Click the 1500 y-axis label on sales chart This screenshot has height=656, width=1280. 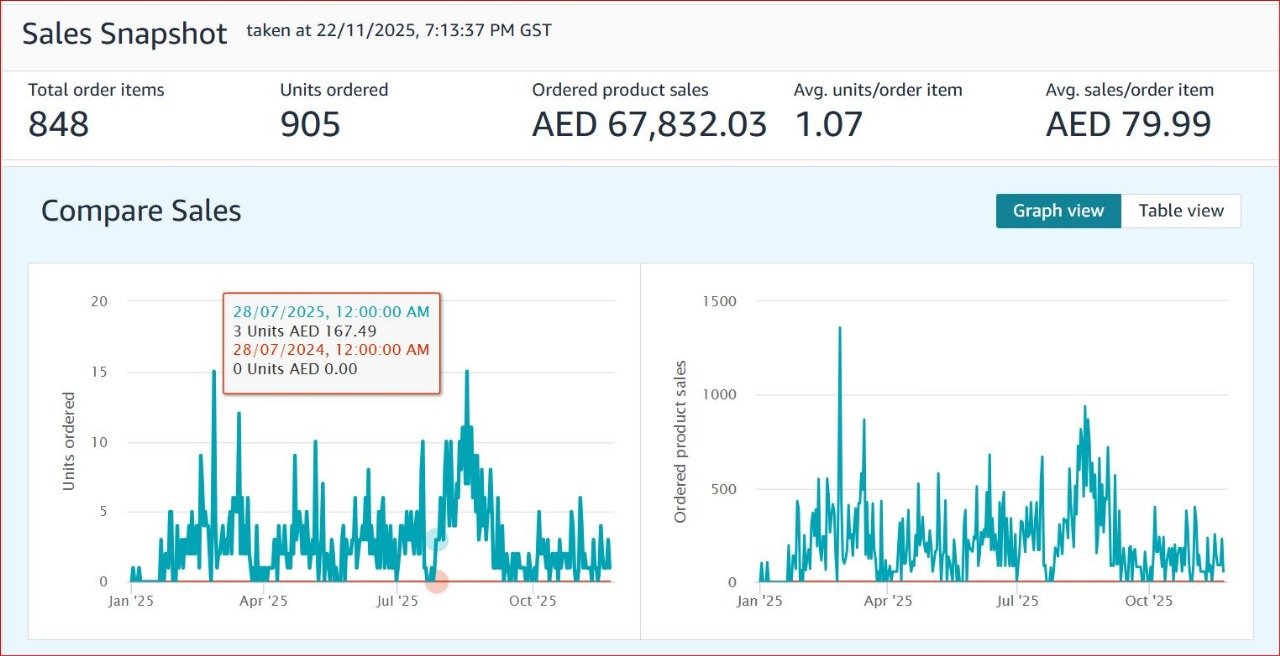[718, 301]
